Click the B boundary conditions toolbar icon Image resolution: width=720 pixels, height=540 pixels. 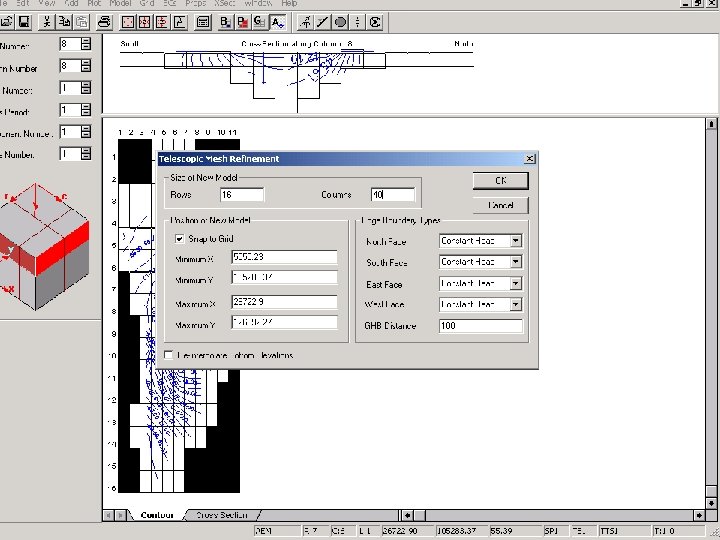coord(225,22)
